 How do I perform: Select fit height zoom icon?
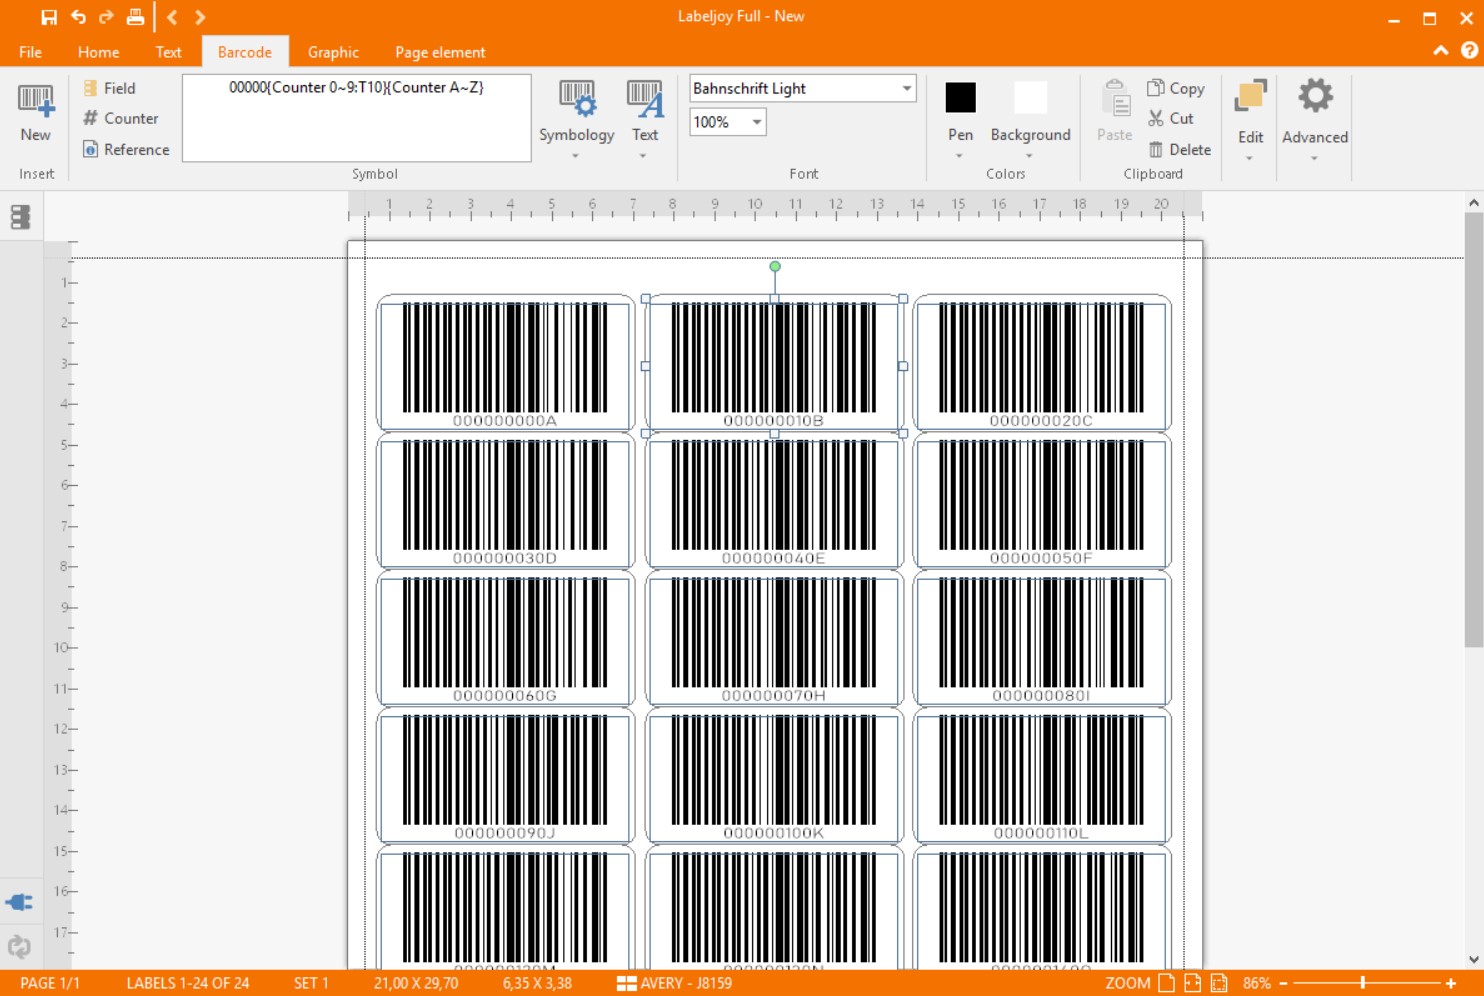1218,983
